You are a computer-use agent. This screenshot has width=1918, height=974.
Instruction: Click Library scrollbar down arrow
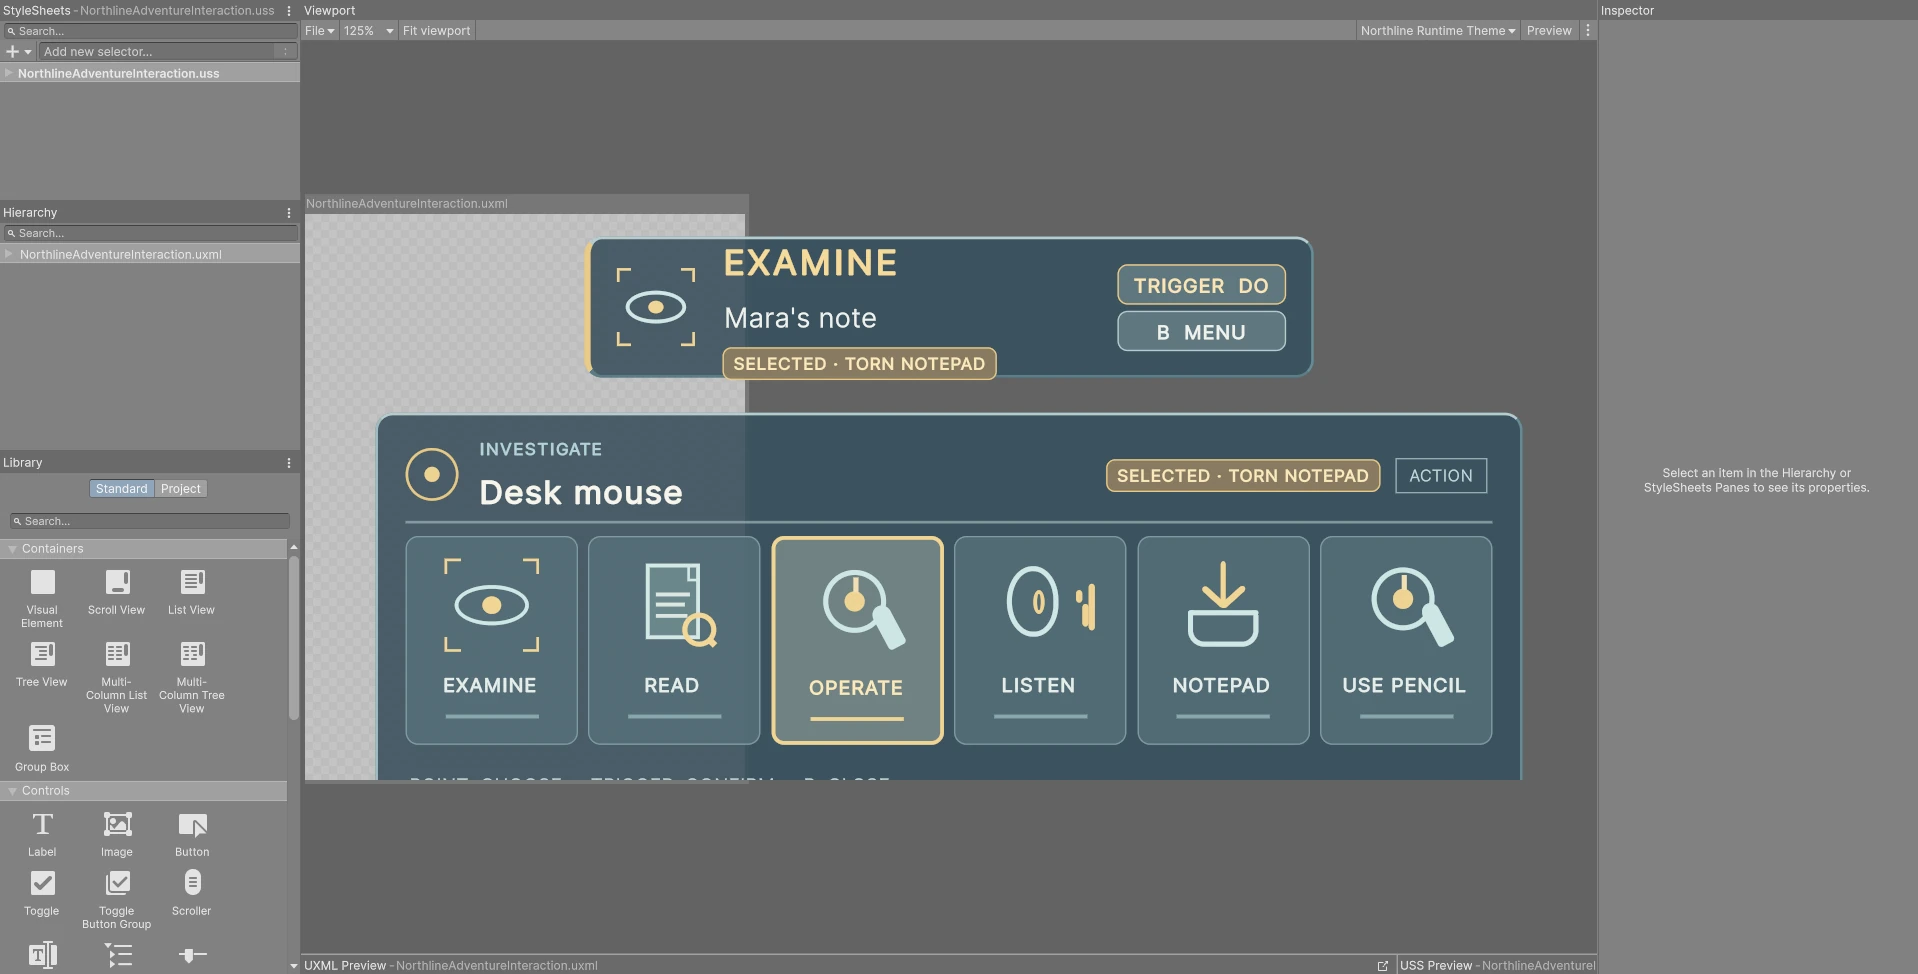[293, 966]
